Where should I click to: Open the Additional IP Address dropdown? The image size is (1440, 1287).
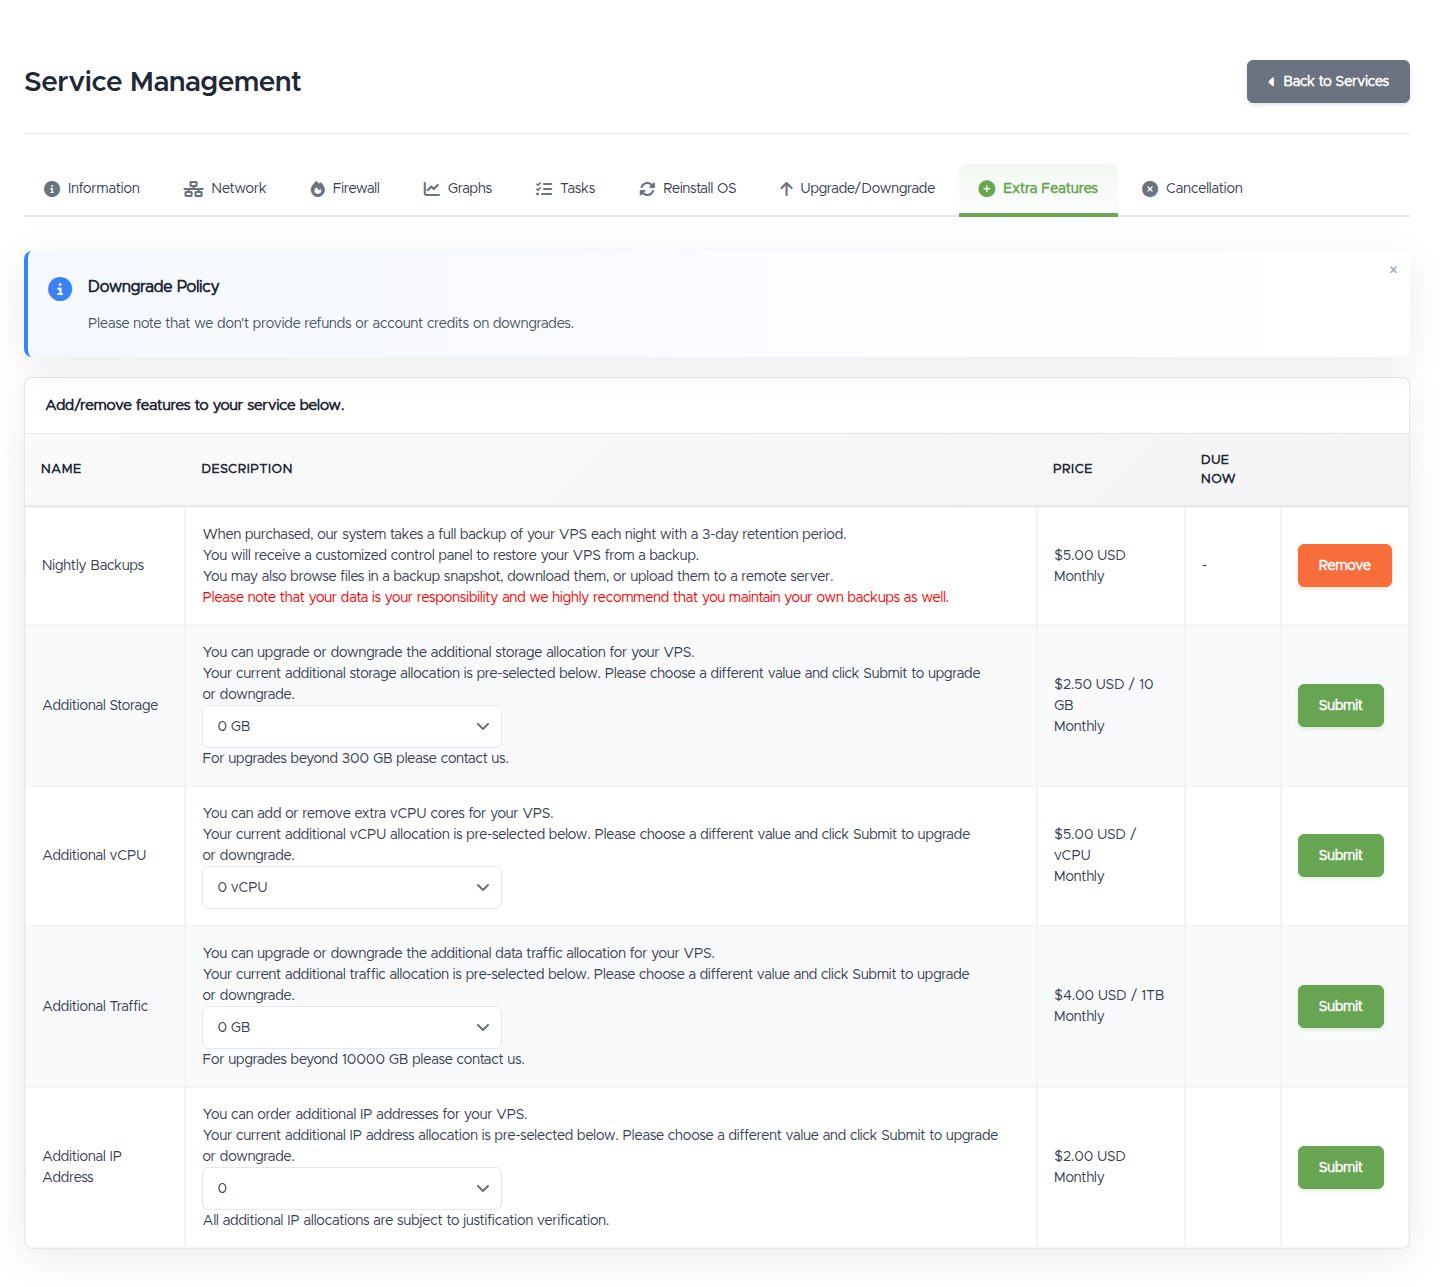coord(352,1188)
